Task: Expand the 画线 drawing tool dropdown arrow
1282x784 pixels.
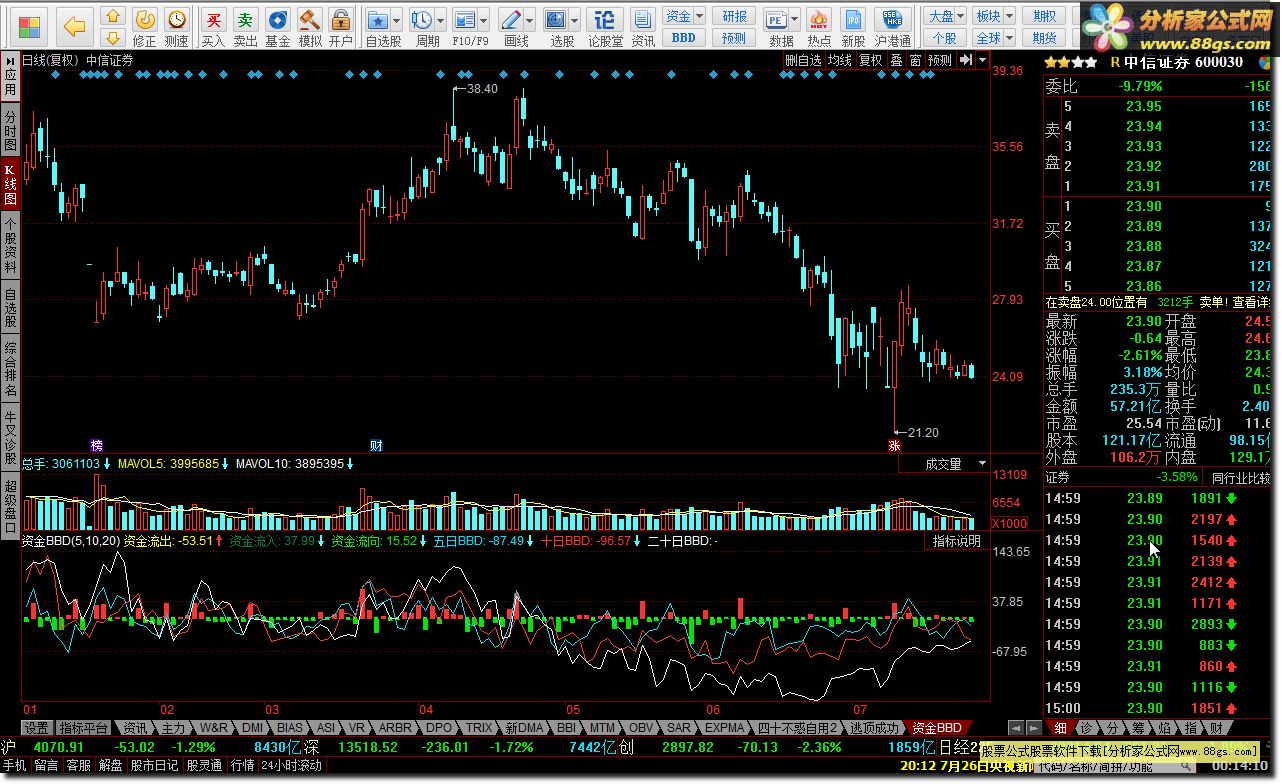Action: 529,20
